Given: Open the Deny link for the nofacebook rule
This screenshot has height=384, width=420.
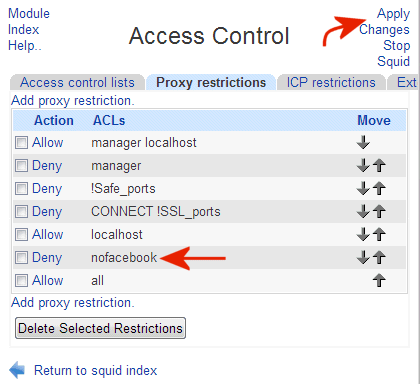Looking at the screenshot, I should click(x=47, y=258).
